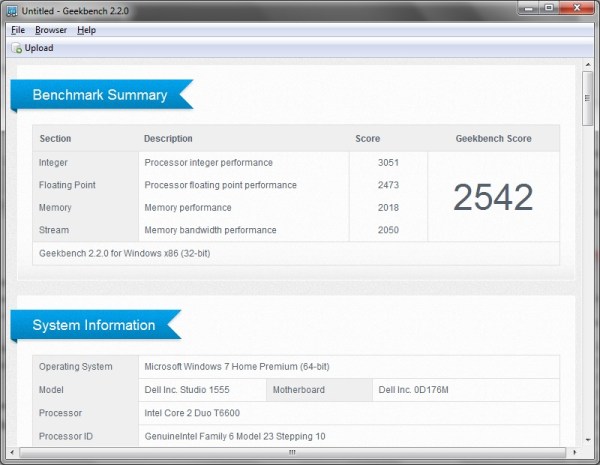Click the Intel Core 2 Duo T6600 processor entry

(192, 413)
